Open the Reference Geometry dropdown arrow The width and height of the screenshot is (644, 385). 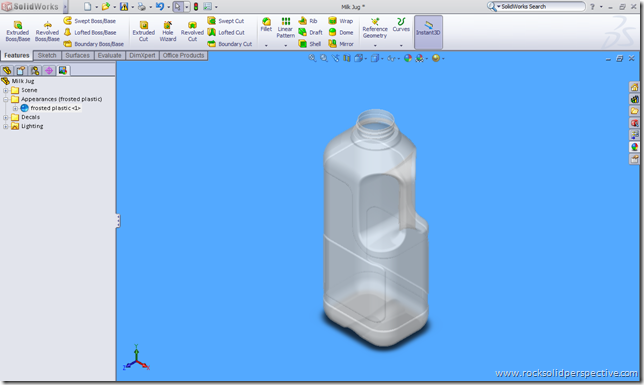point(375,45)
